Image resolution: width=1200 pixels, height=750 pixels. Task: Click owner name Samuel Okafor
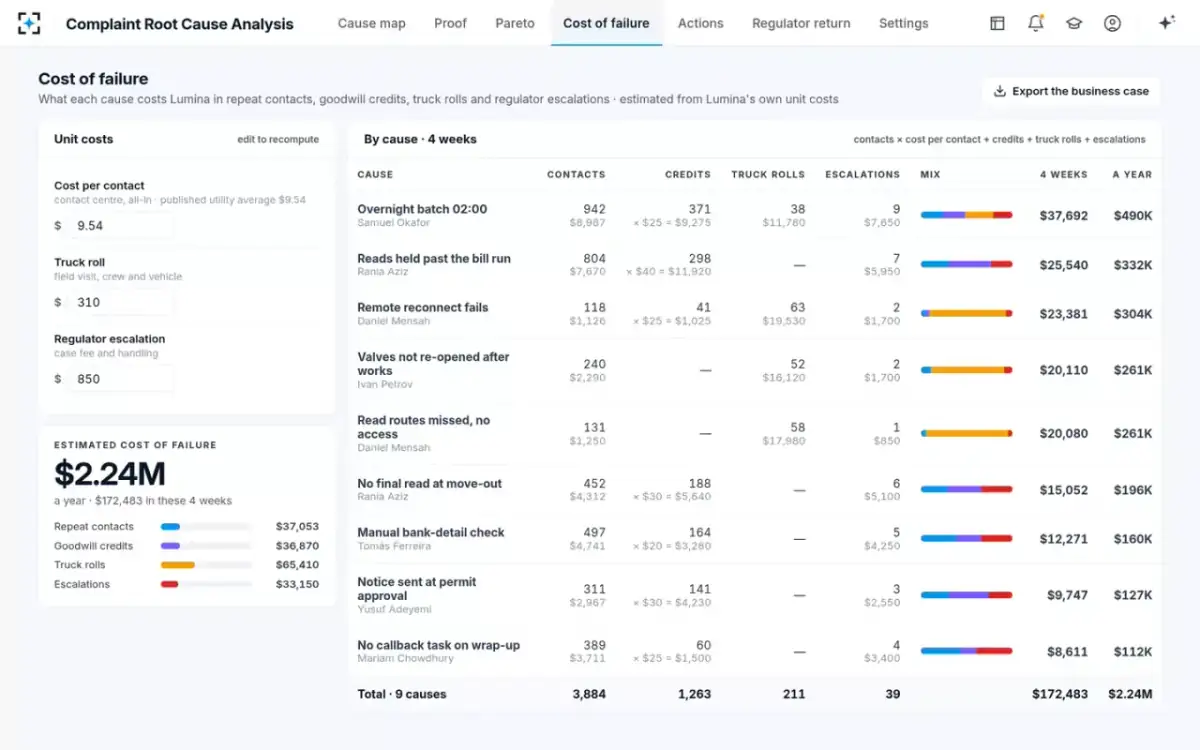point(394,222)
